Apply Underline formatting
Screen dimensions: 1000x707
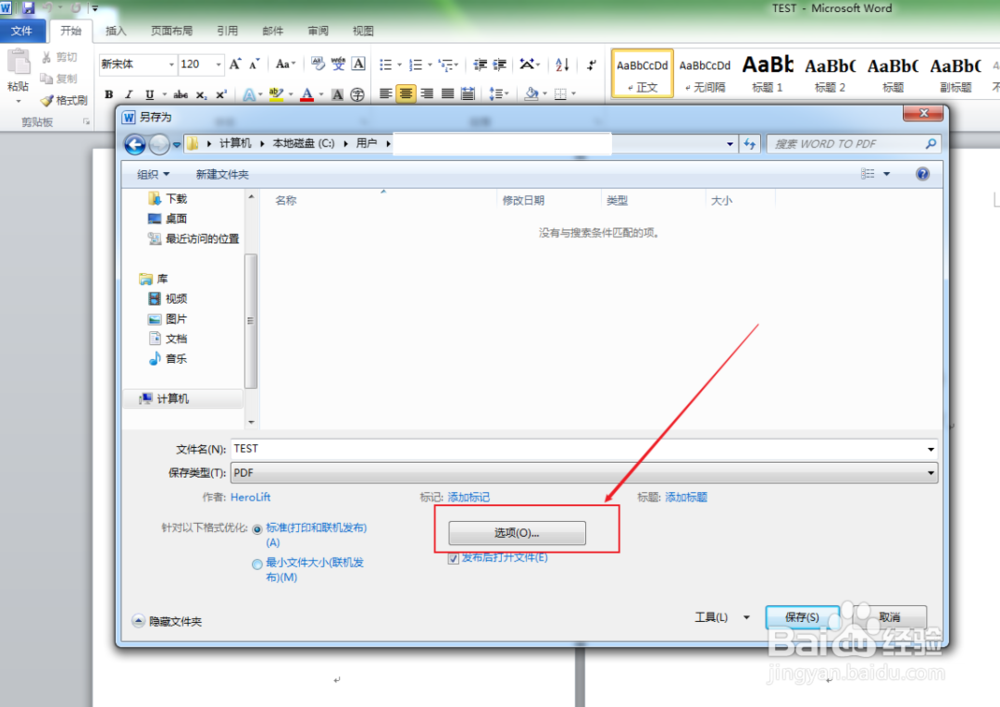149,94
